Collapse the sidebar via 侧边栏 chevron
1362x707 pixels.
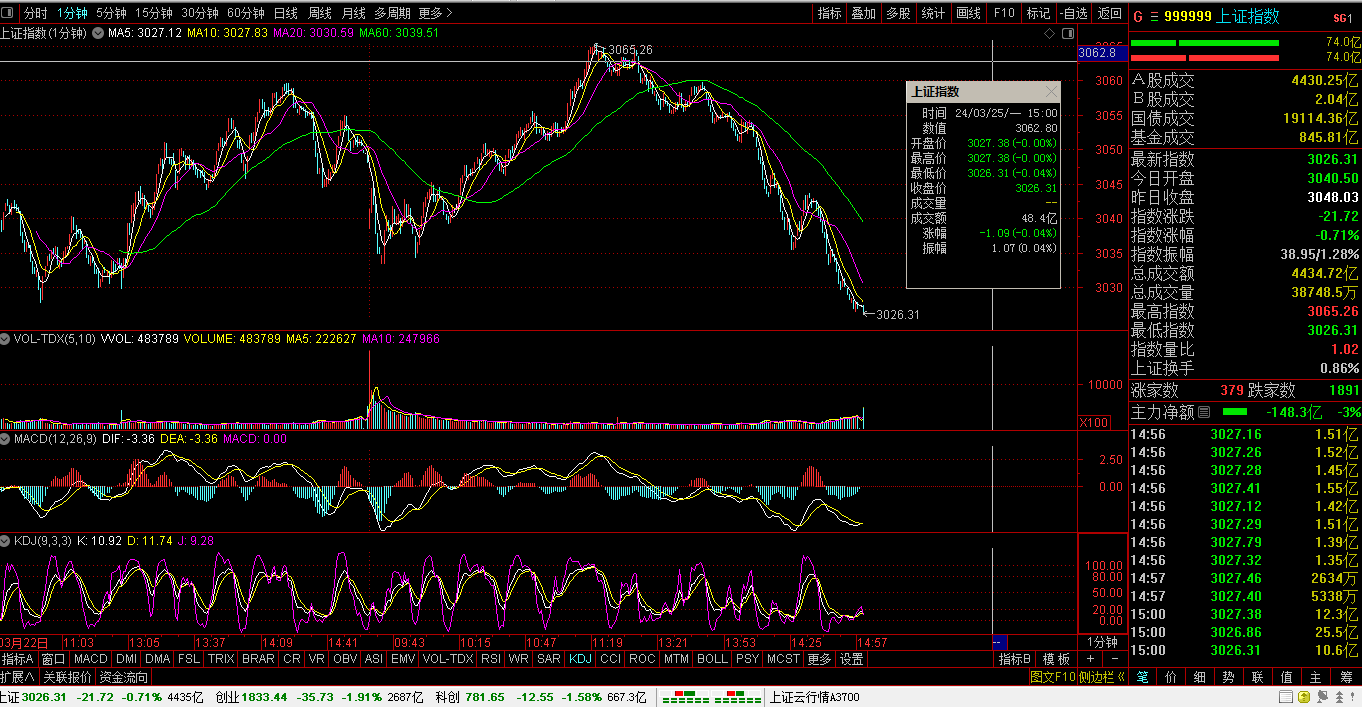click(1121, 677)
